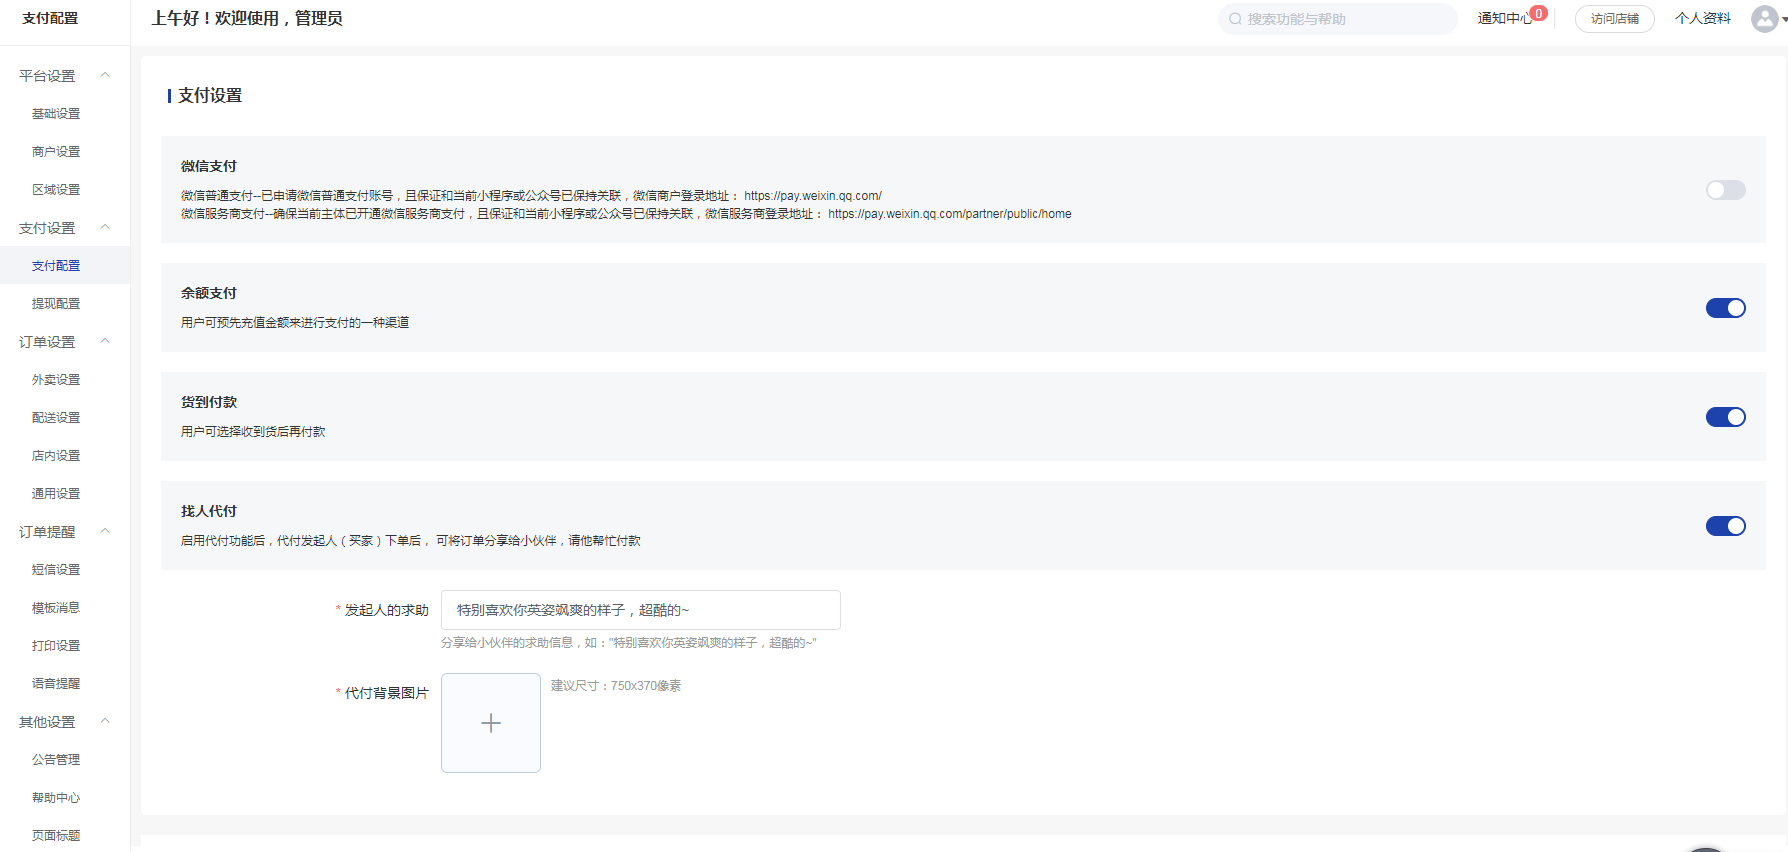Go to 通用设置 page

(56, 494)
